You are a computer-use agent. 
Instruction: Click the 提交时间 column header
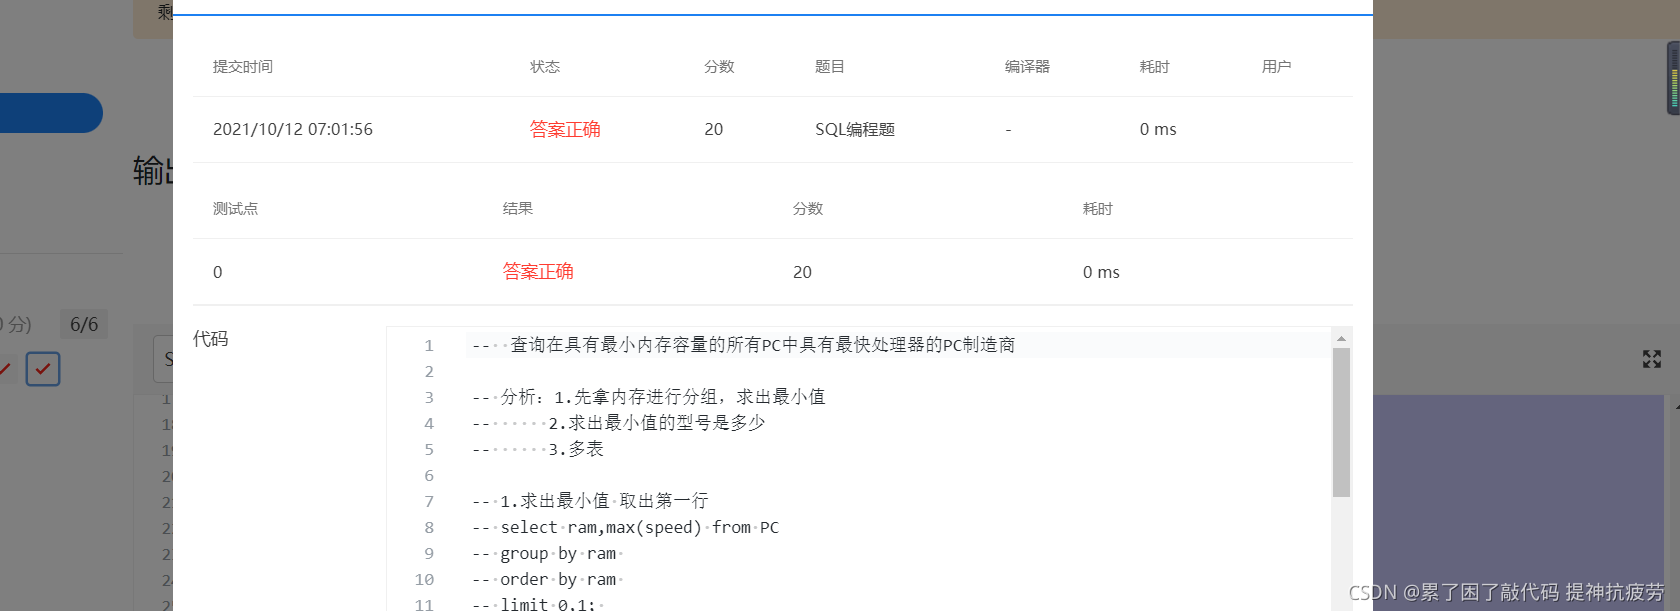pos(243,67)
